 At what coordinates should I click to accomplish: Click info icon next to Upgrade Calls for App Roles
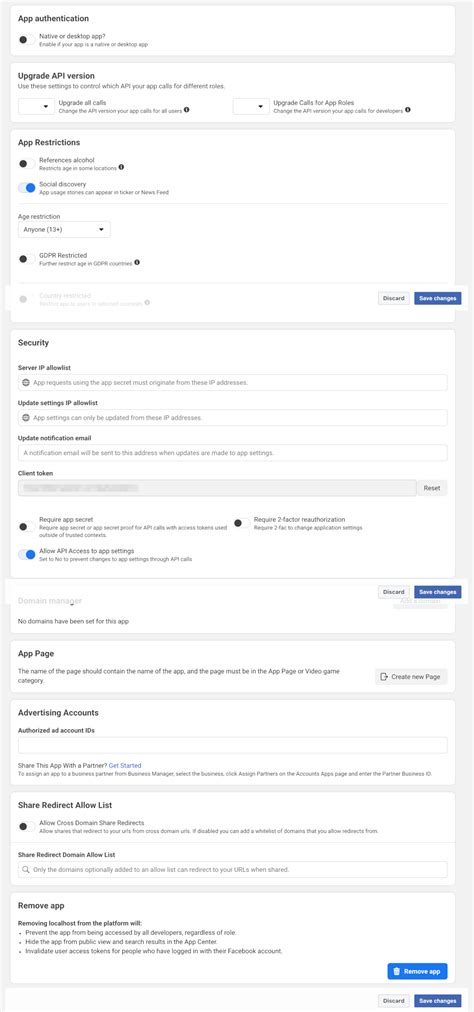(x=408, y=110)
